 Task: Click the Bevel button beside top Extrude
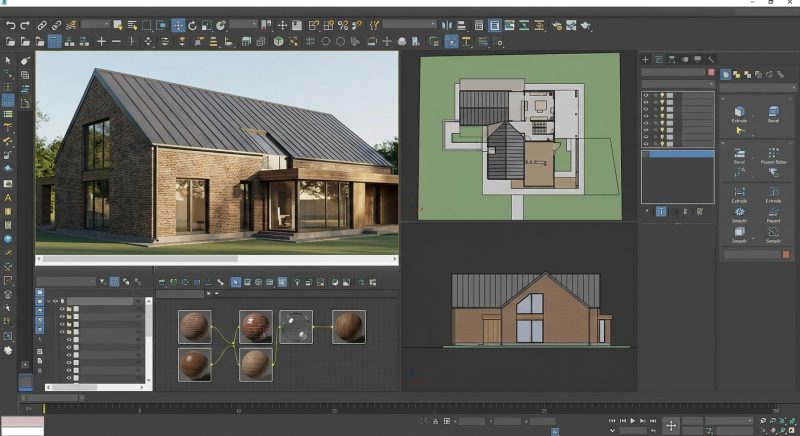pyautogui.click(x=773, y=114)
